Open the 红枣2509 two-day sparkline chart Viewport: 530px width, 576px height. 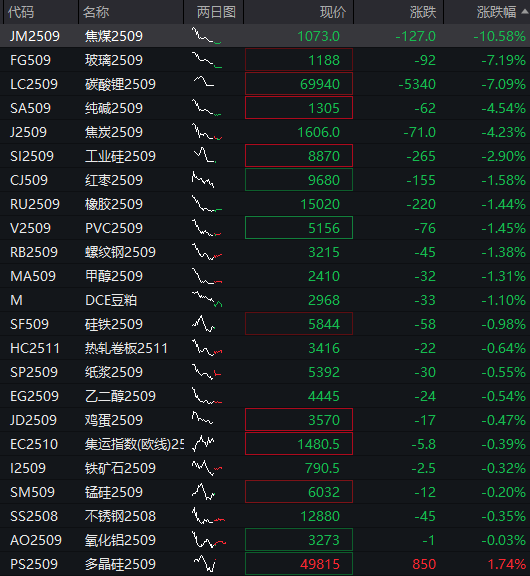click(x=203, y=180)
